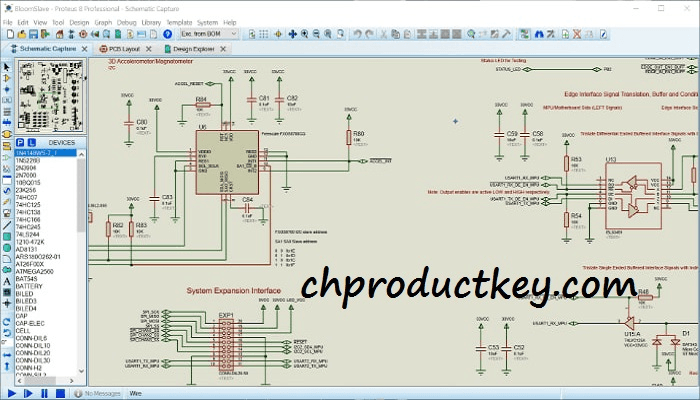This screenshot has height=400, width=700.
Task: Stop the simulation
Action: 60,393
